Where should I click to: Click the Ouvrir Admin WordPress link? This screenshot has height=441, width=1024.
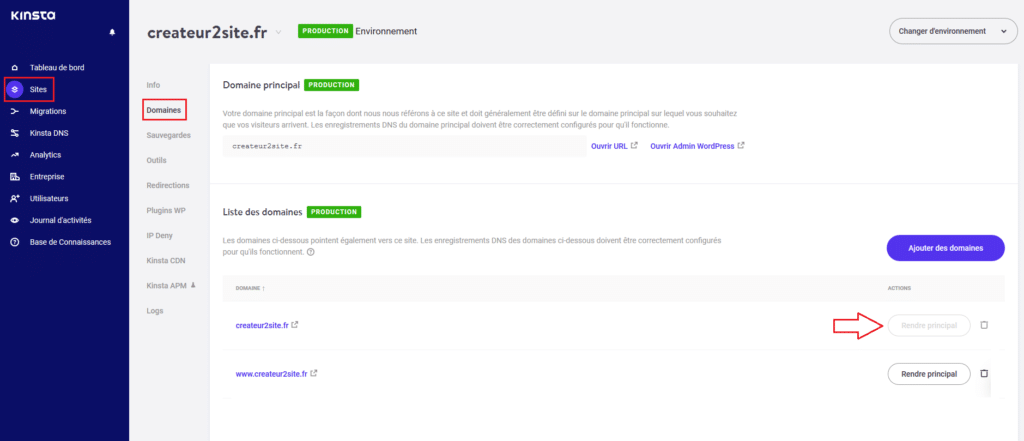pos(692,146)
